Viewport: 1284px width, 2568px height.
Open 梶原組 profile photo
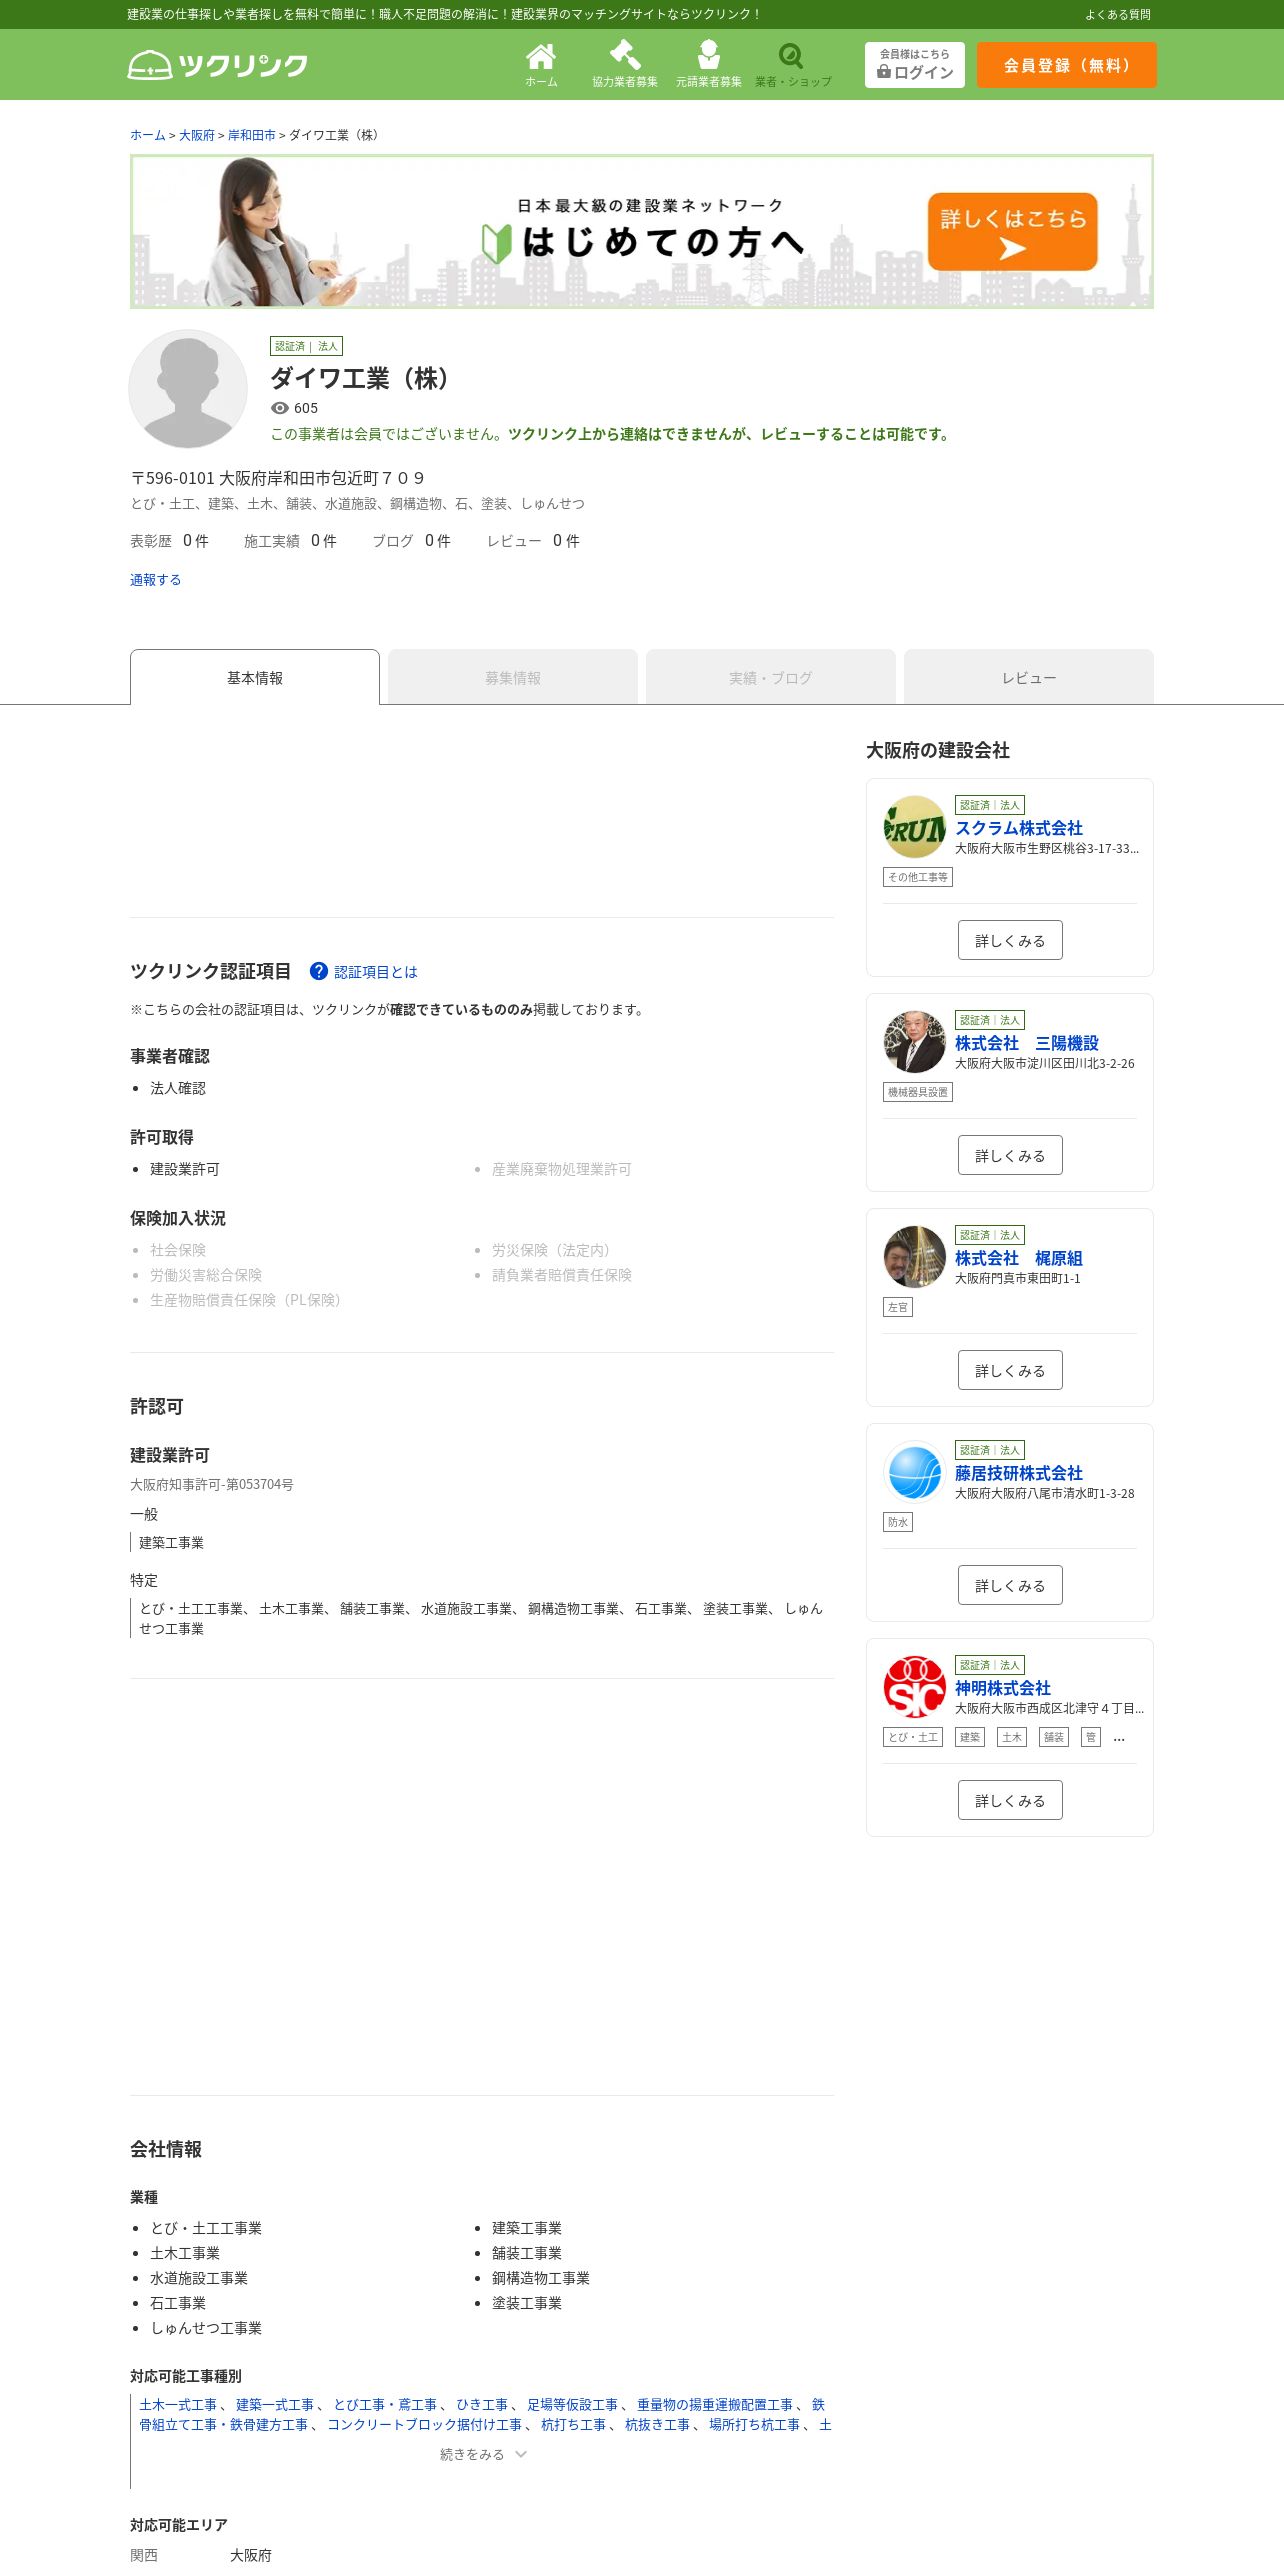point(914,1257)
